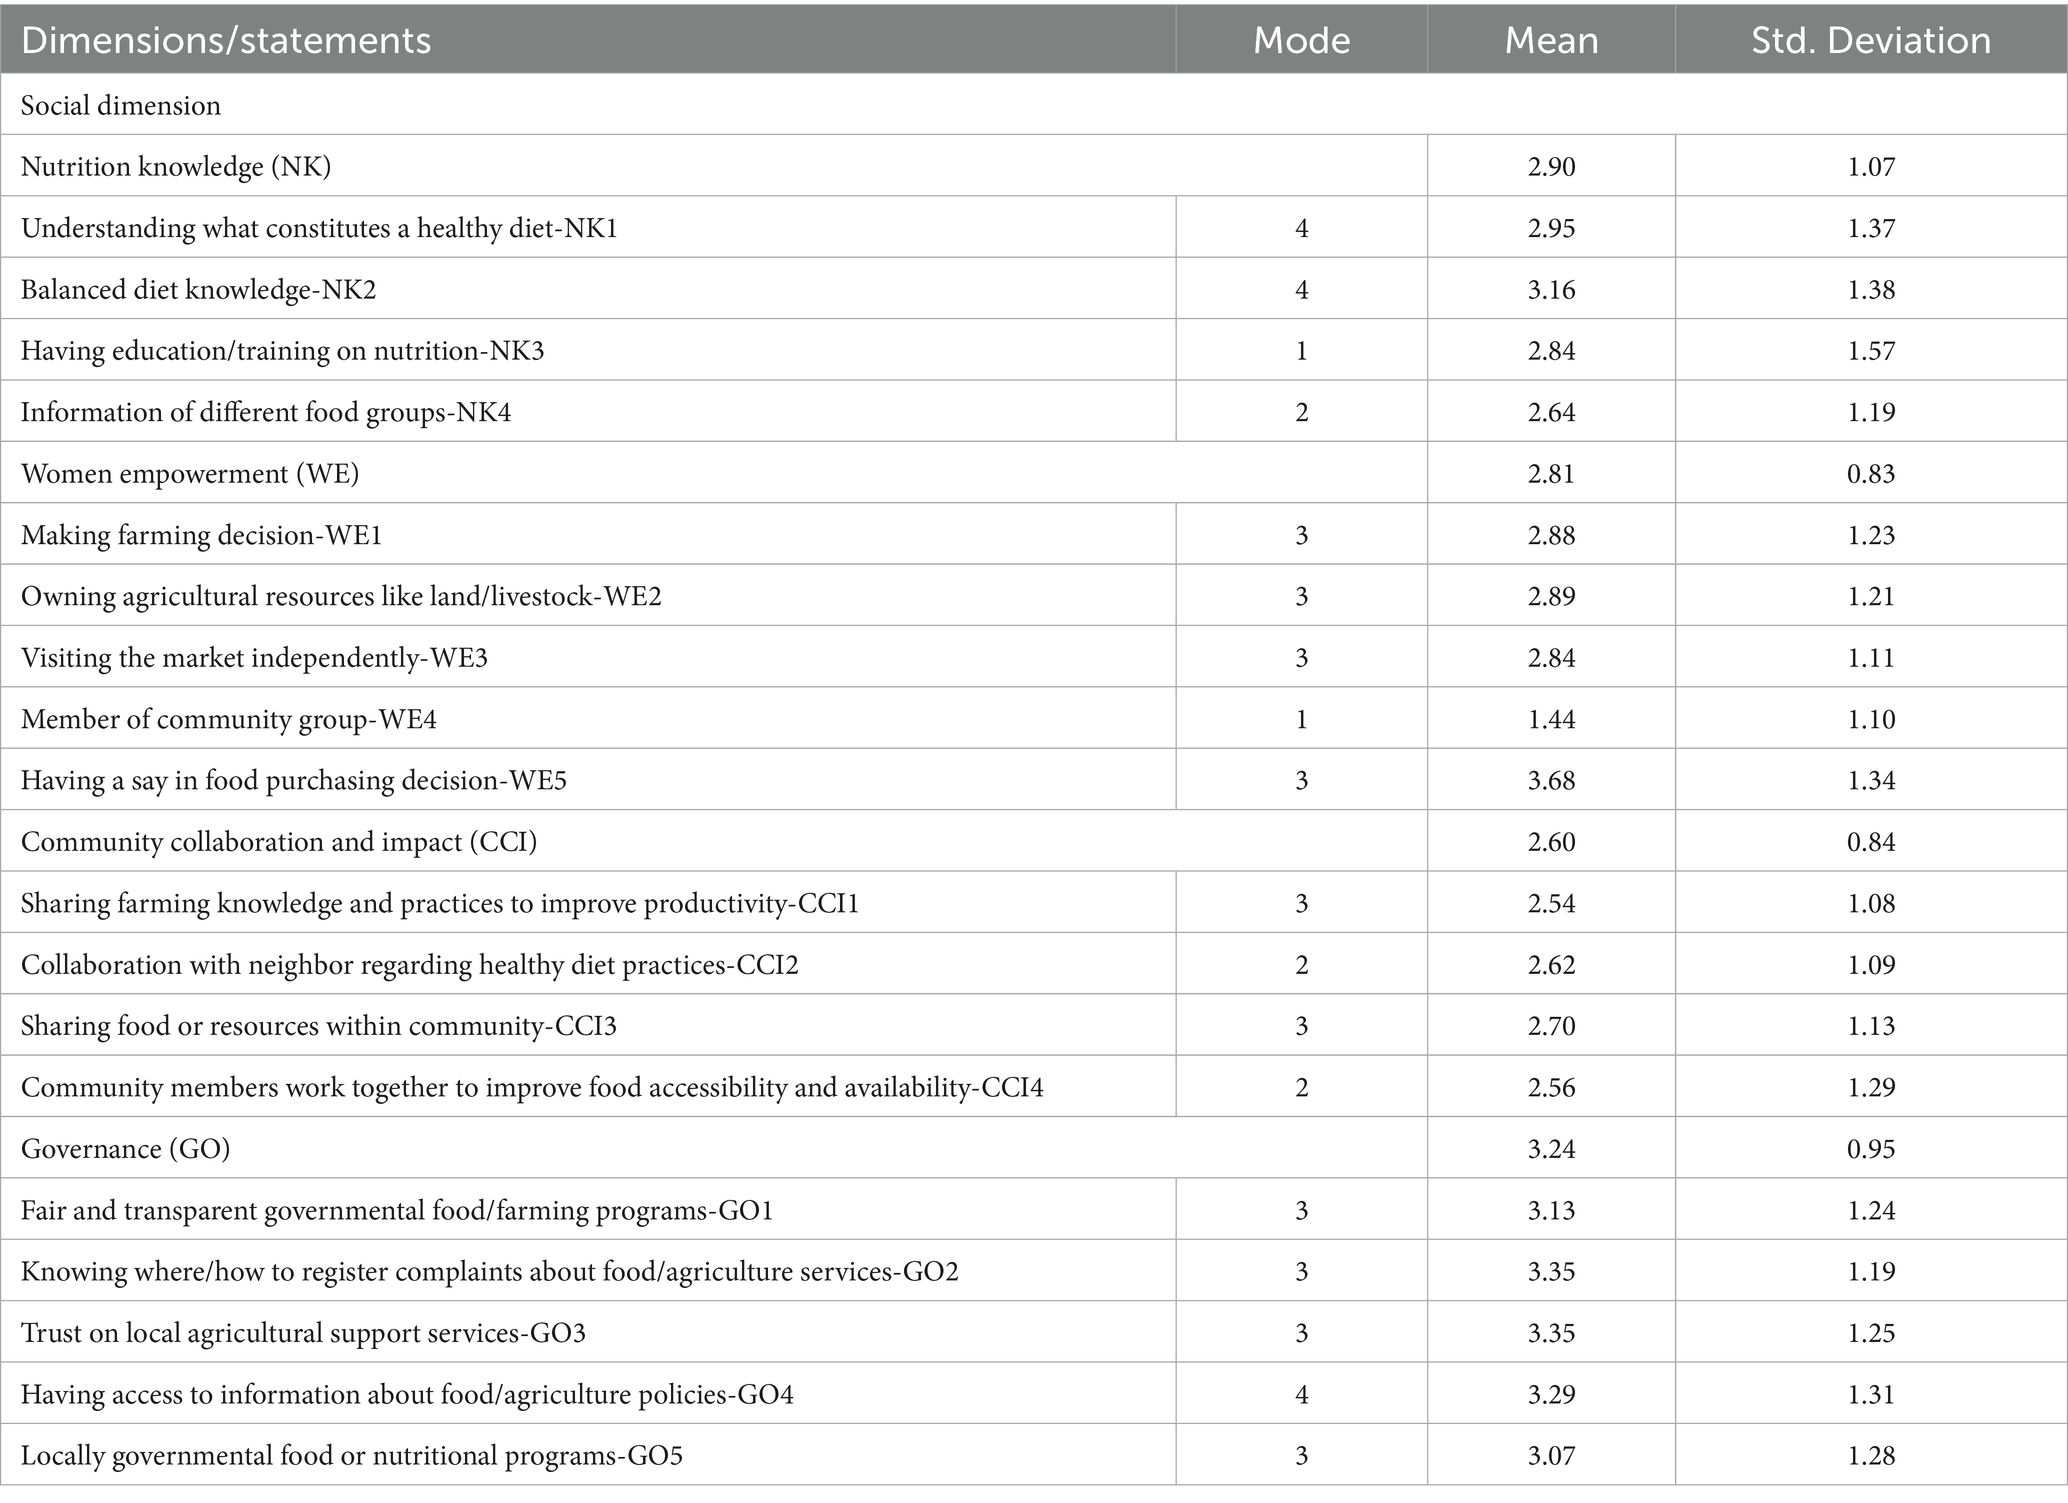Viewport: 2068px width, 1503px height.
Task: Click mean value 2.90 for Nutrition knowledge
Action: tap(1551, 167)
